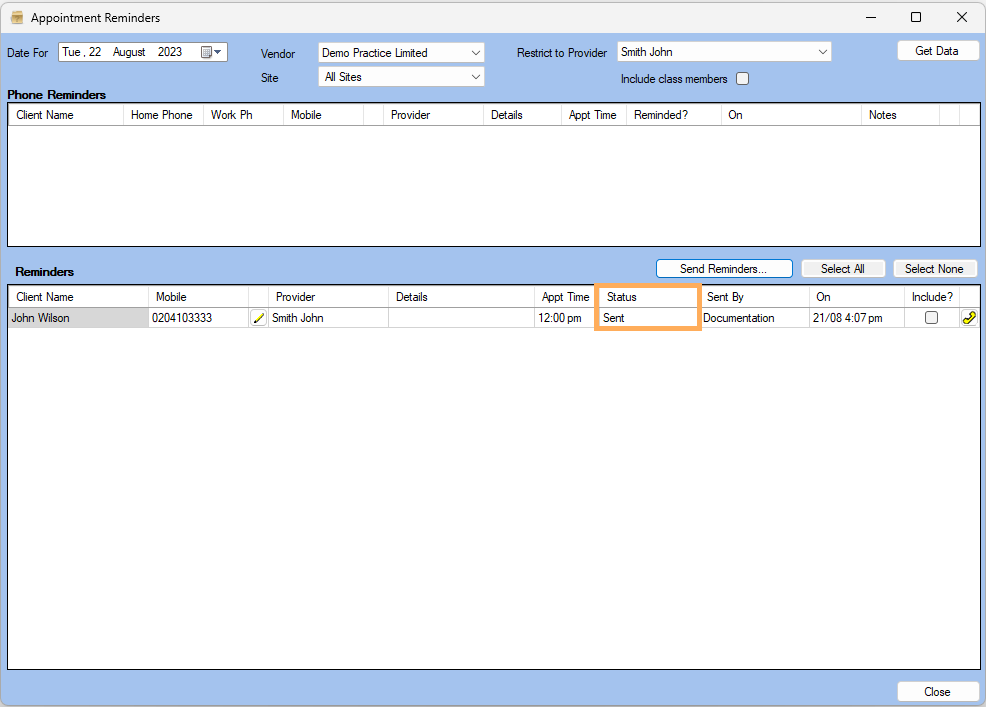Open the calendar picker in Date For field

coord(211,52)
